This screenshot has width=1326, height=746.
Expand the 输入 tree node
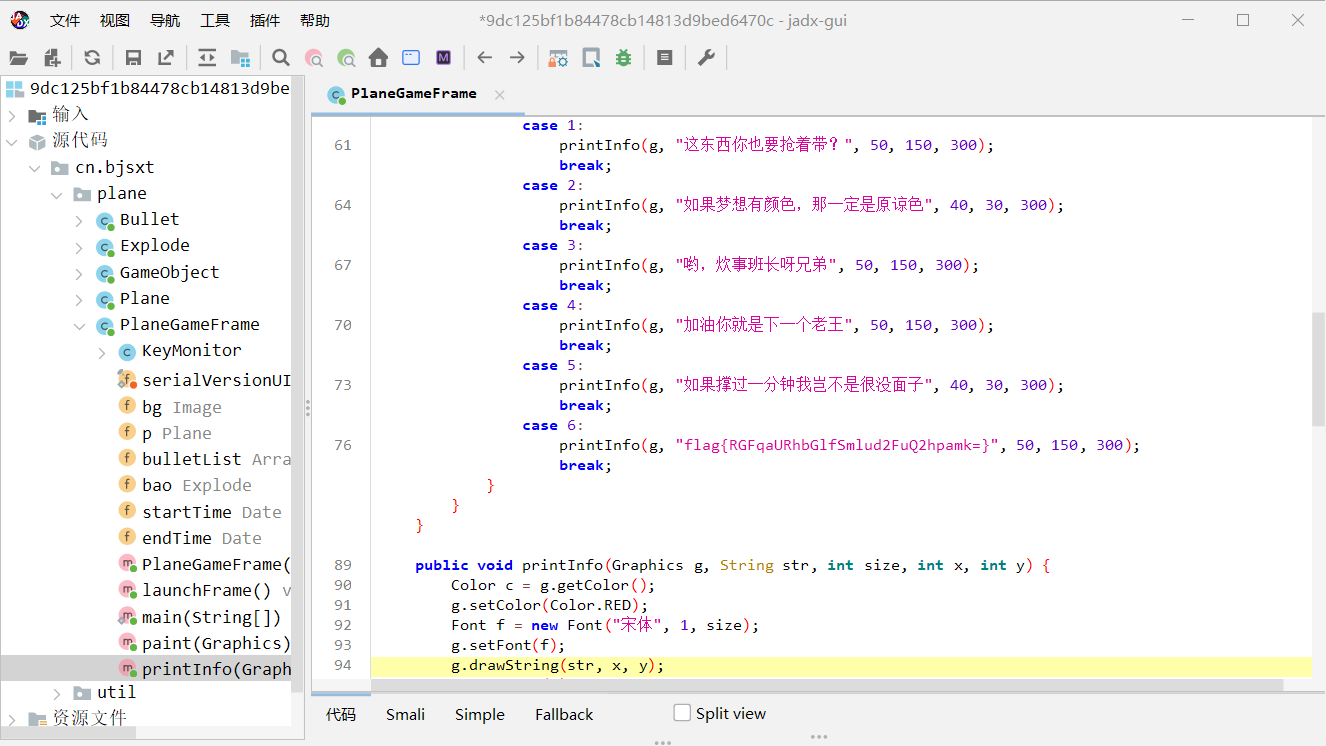(x=12, y=115)
